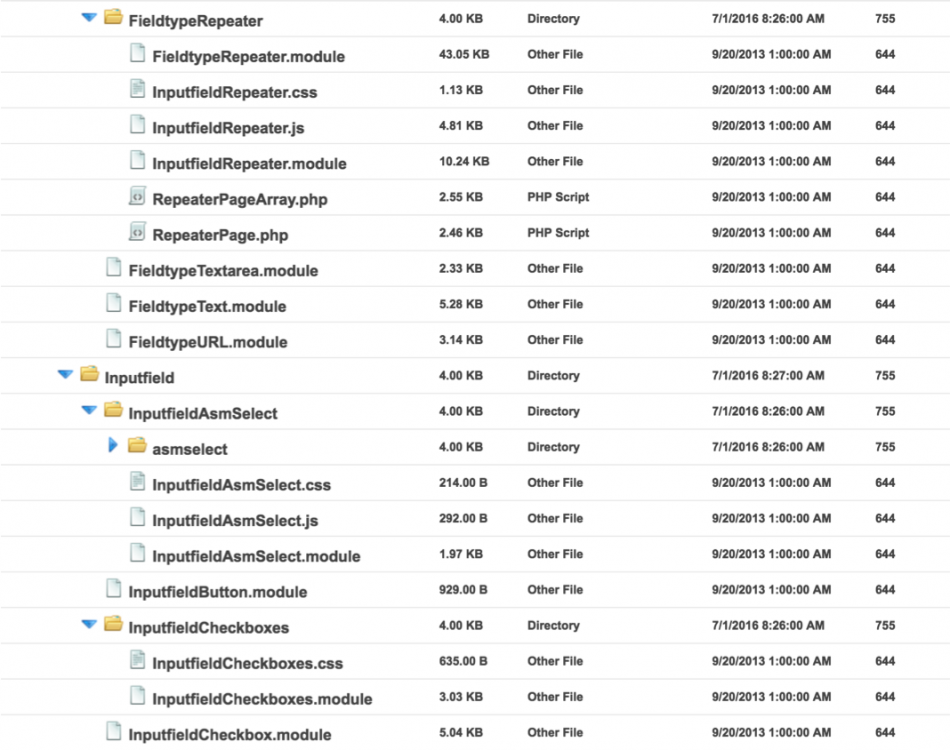The width and height of the screenshot is (950, 750).
Task: Click the RepeaterPage.php script icon
Action: coord(137,233)
